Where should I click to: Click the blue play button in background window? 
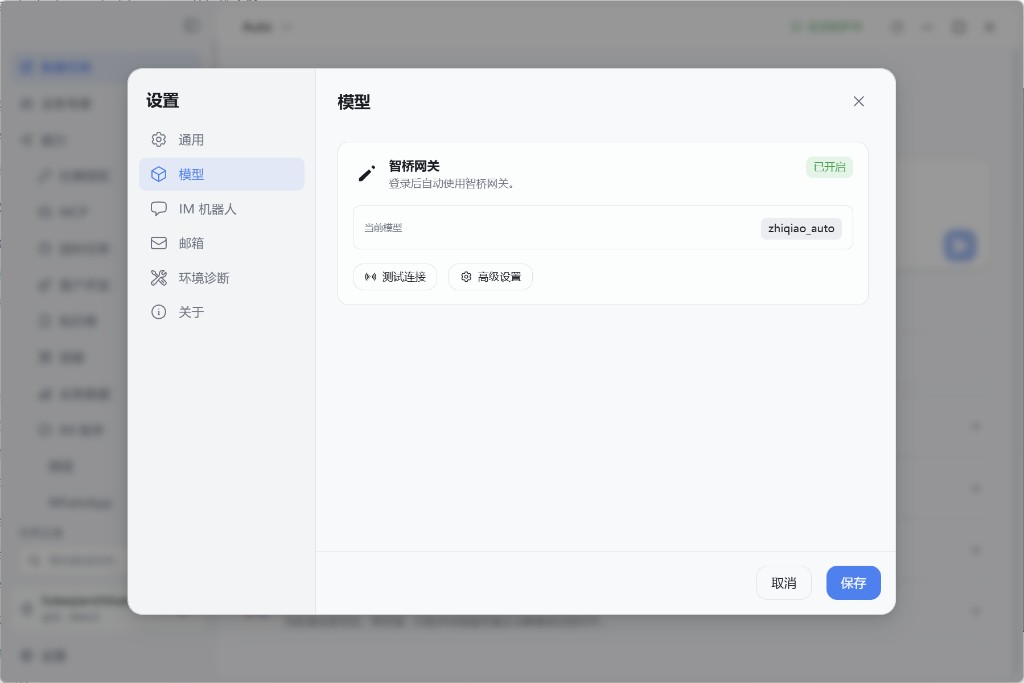[959, 246]
